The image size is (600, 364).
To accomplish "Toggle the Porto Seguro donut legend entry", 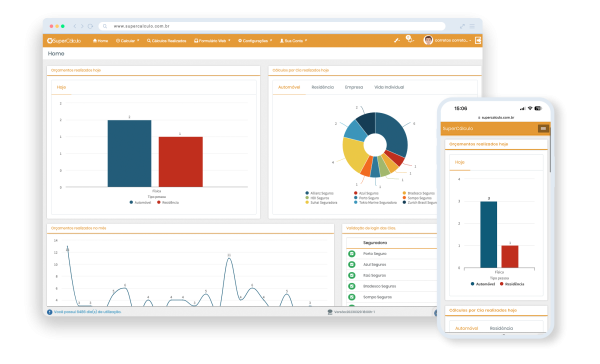I will (x=366, y=198).
